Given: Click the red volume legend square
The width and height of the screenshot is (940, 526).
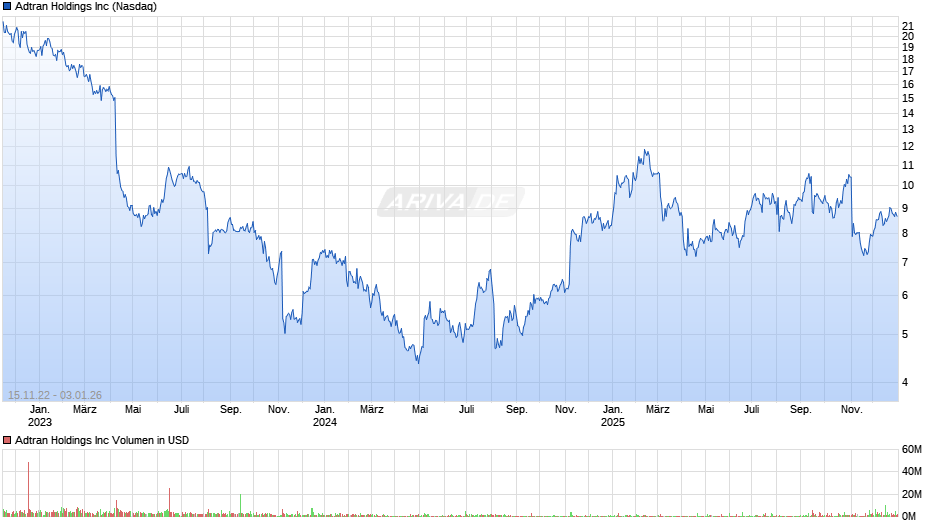Looking at the screenshot, I should click(x=7, y=440).
